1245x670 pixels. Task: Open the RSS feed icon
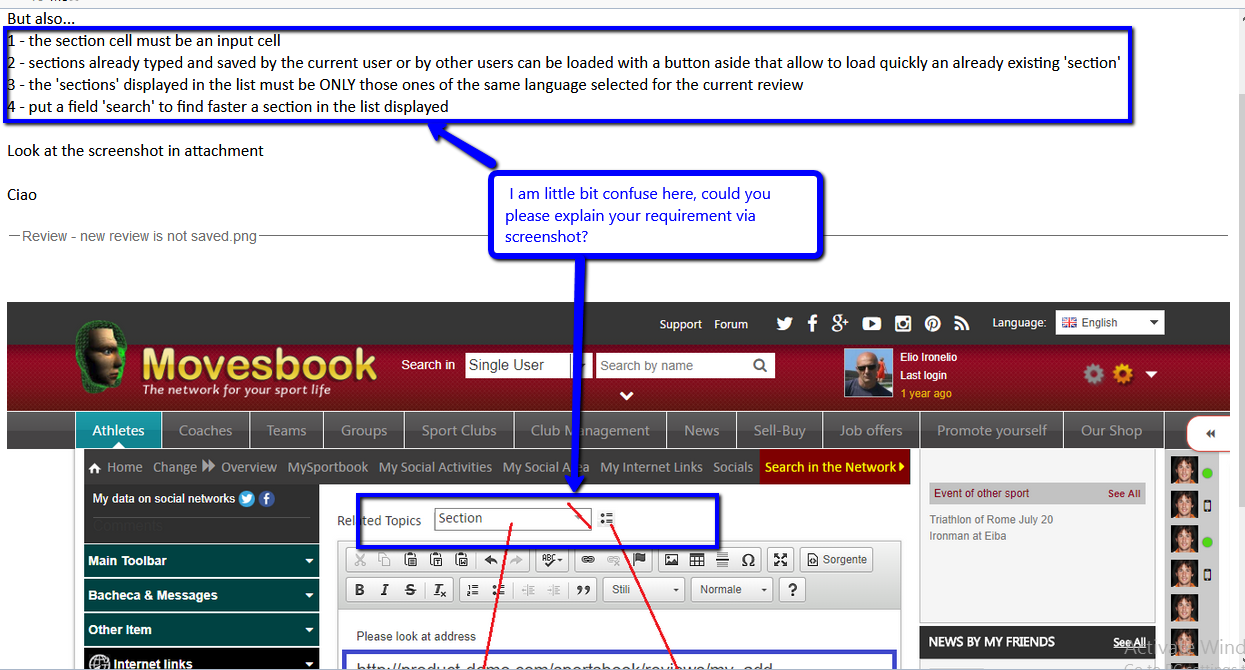(x=962, y=323)
